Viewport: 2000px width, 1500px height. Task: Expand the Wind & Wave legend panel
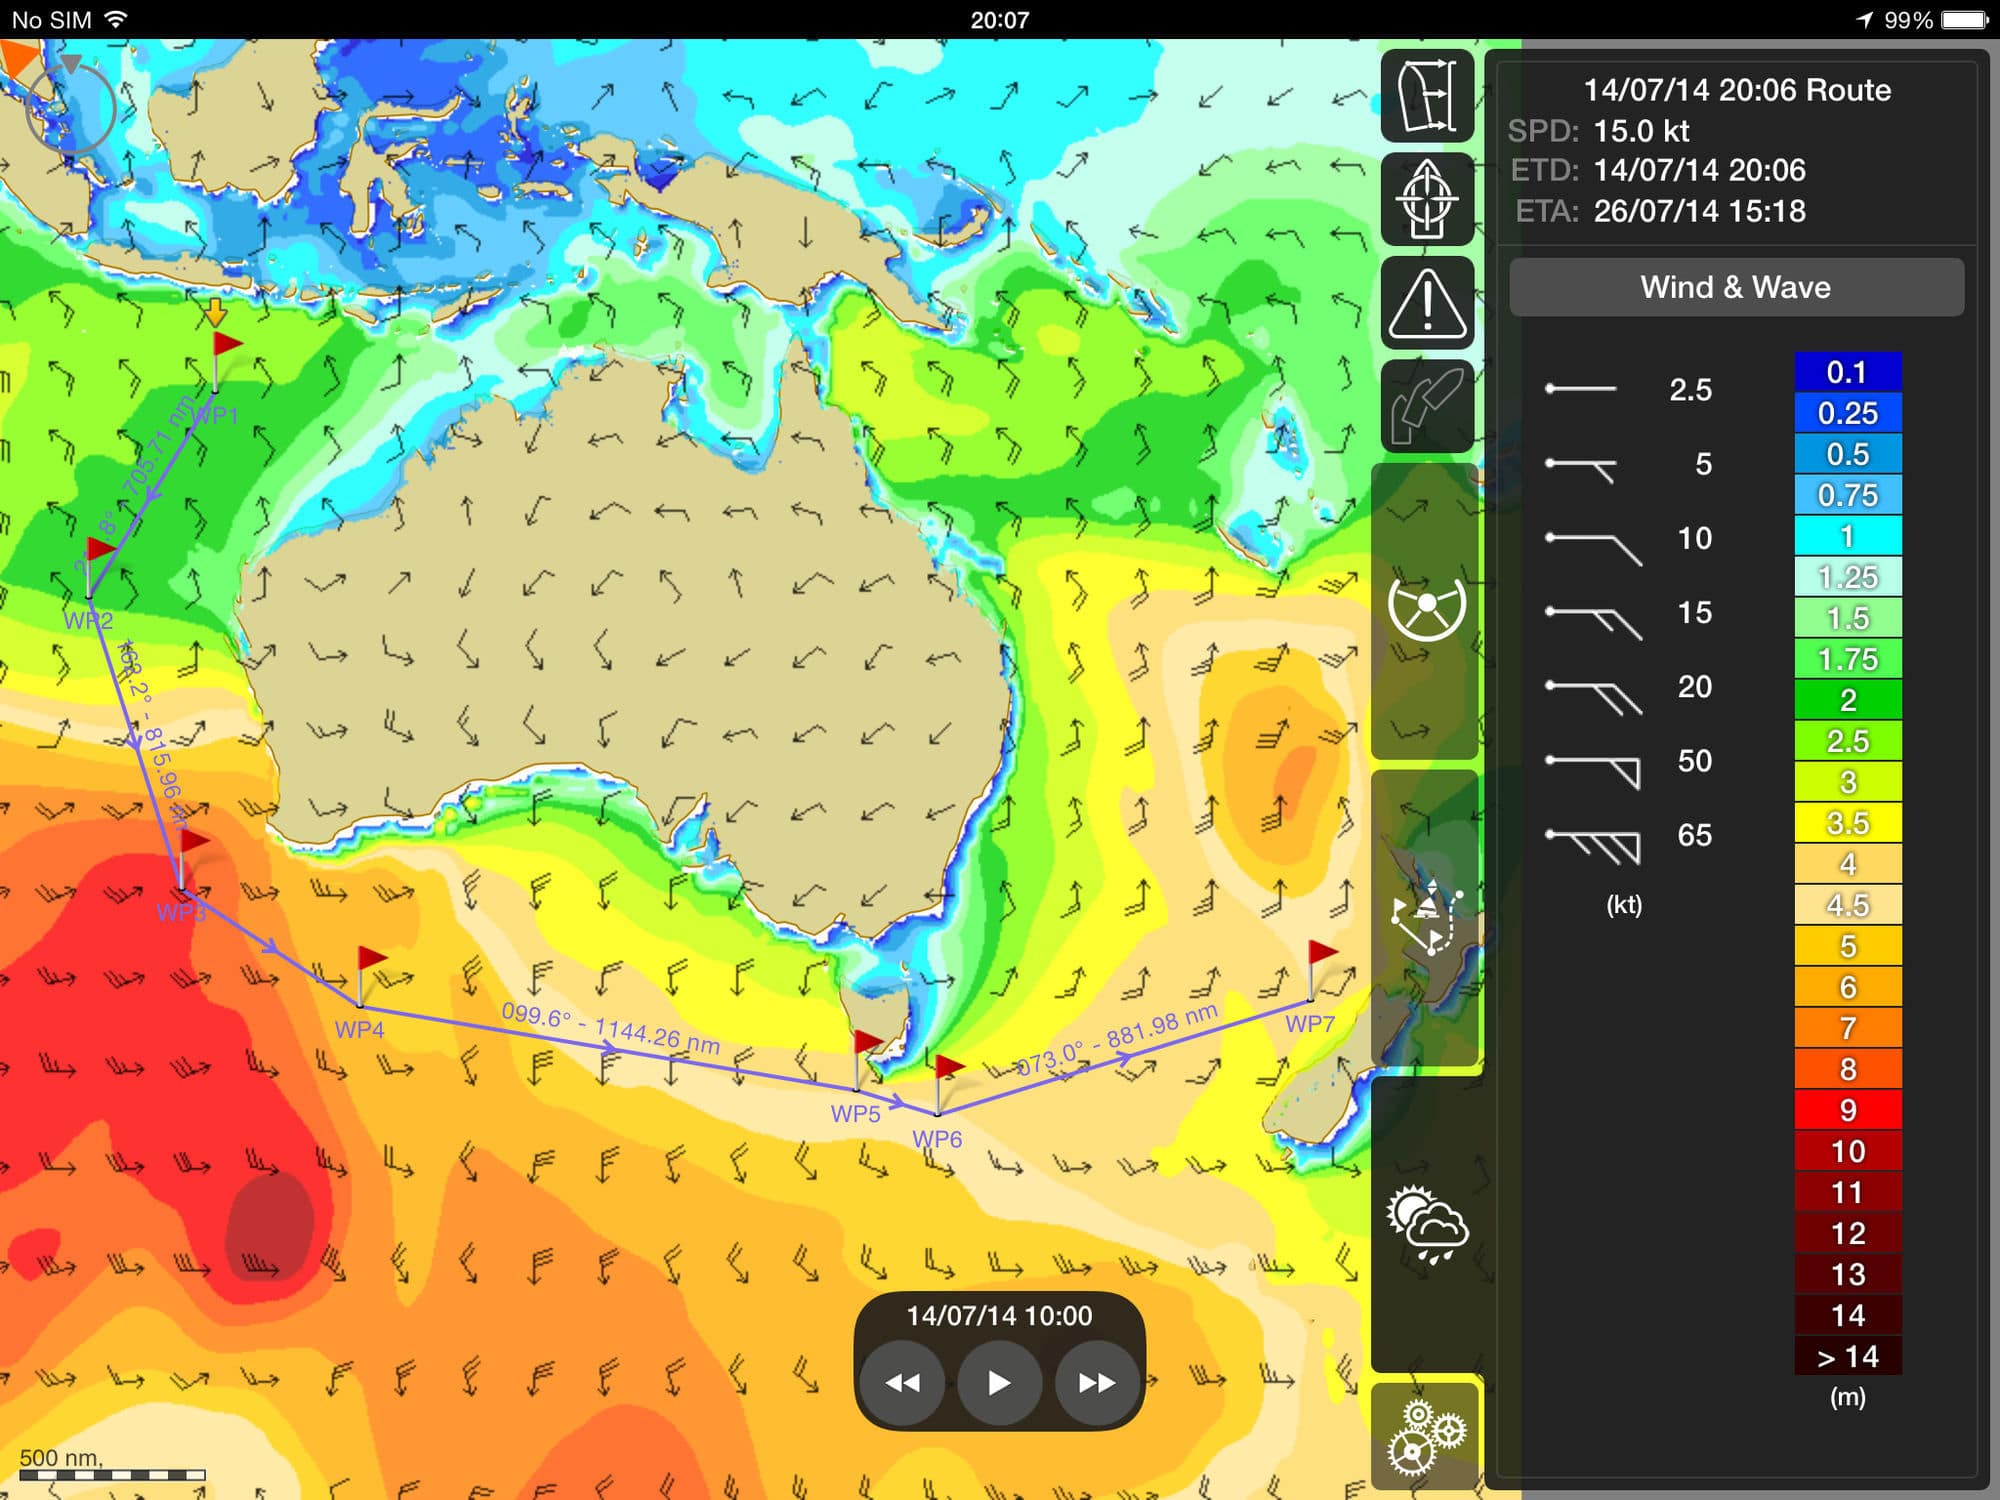(x=1735, y=287)
